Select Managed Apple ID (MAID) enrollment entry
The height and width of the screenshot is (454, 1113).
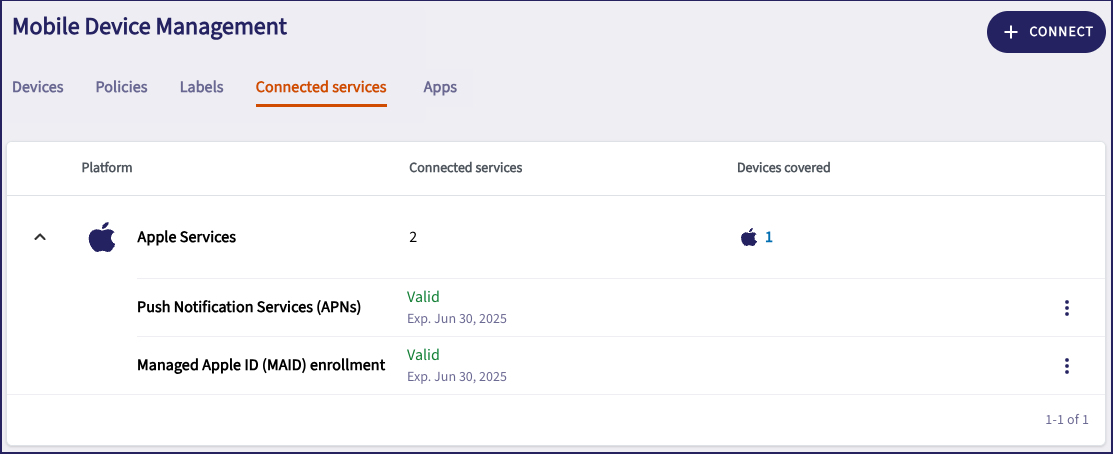click(261, 365)
